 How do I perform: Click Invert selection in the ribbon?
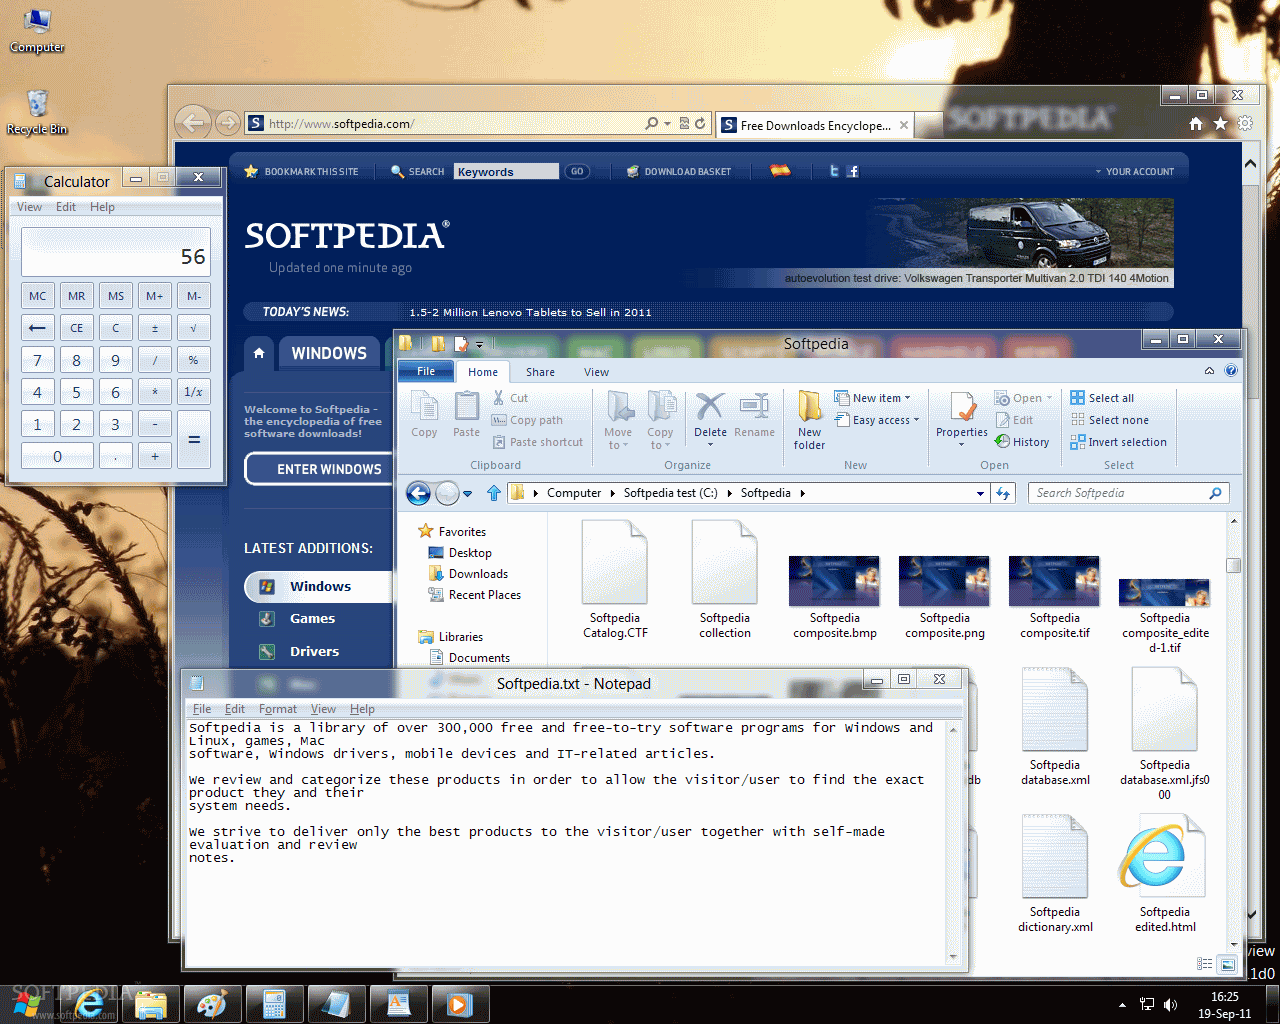click(1118, 442)
